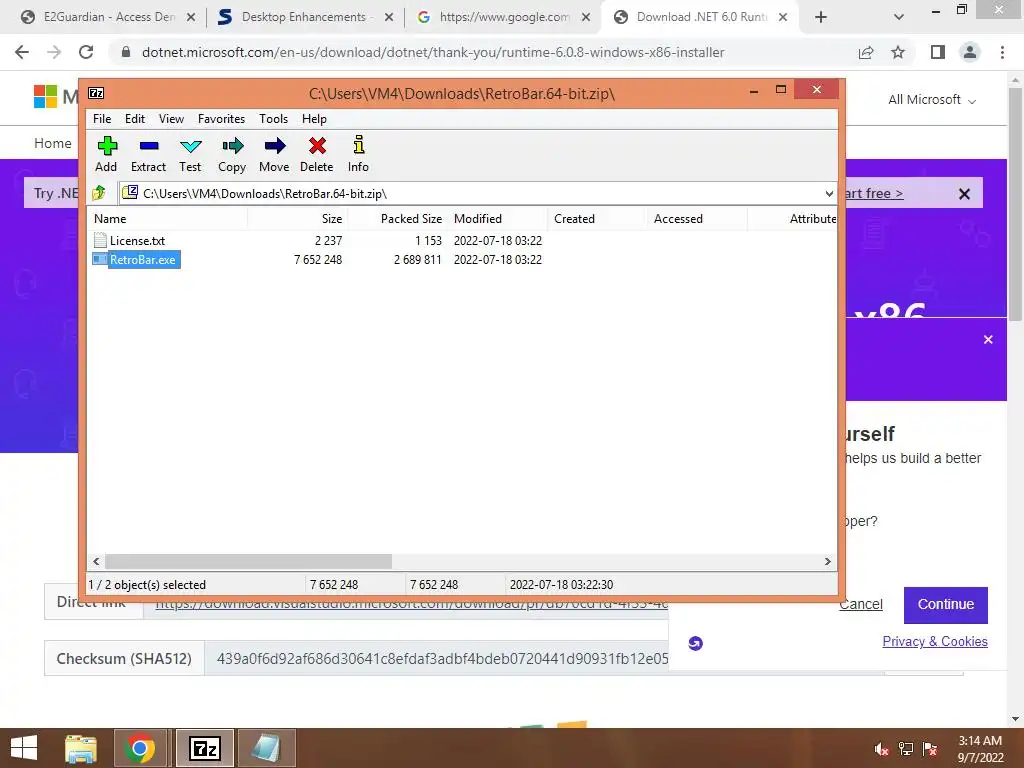This screenshot has width=1024, height=768.
Task: Share this page from the address bar
Action: 866,52
